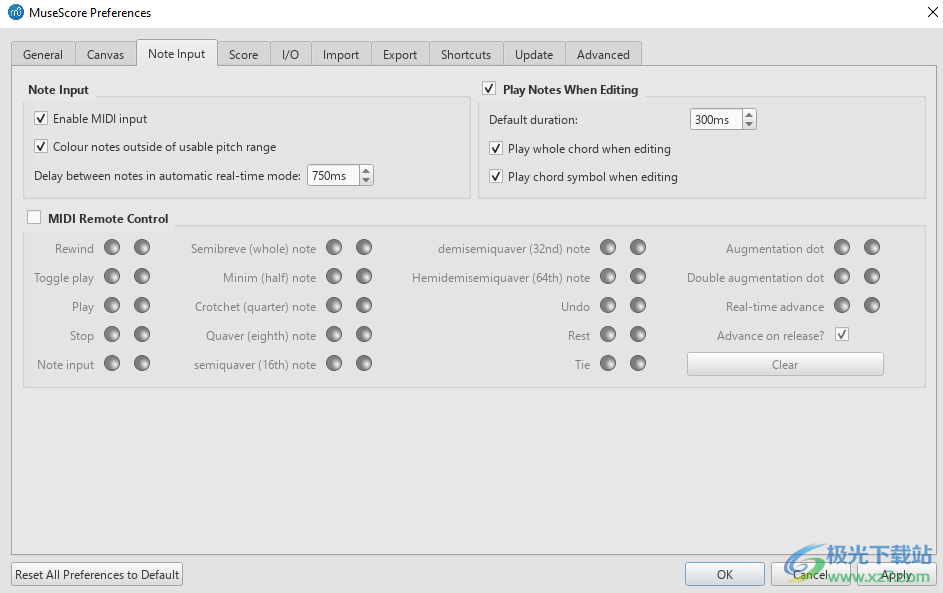Viewport: 943px width, 593px height.
Task: Confirm the preferences with OK
Action: pyautogui.click(x=724, y=574)
